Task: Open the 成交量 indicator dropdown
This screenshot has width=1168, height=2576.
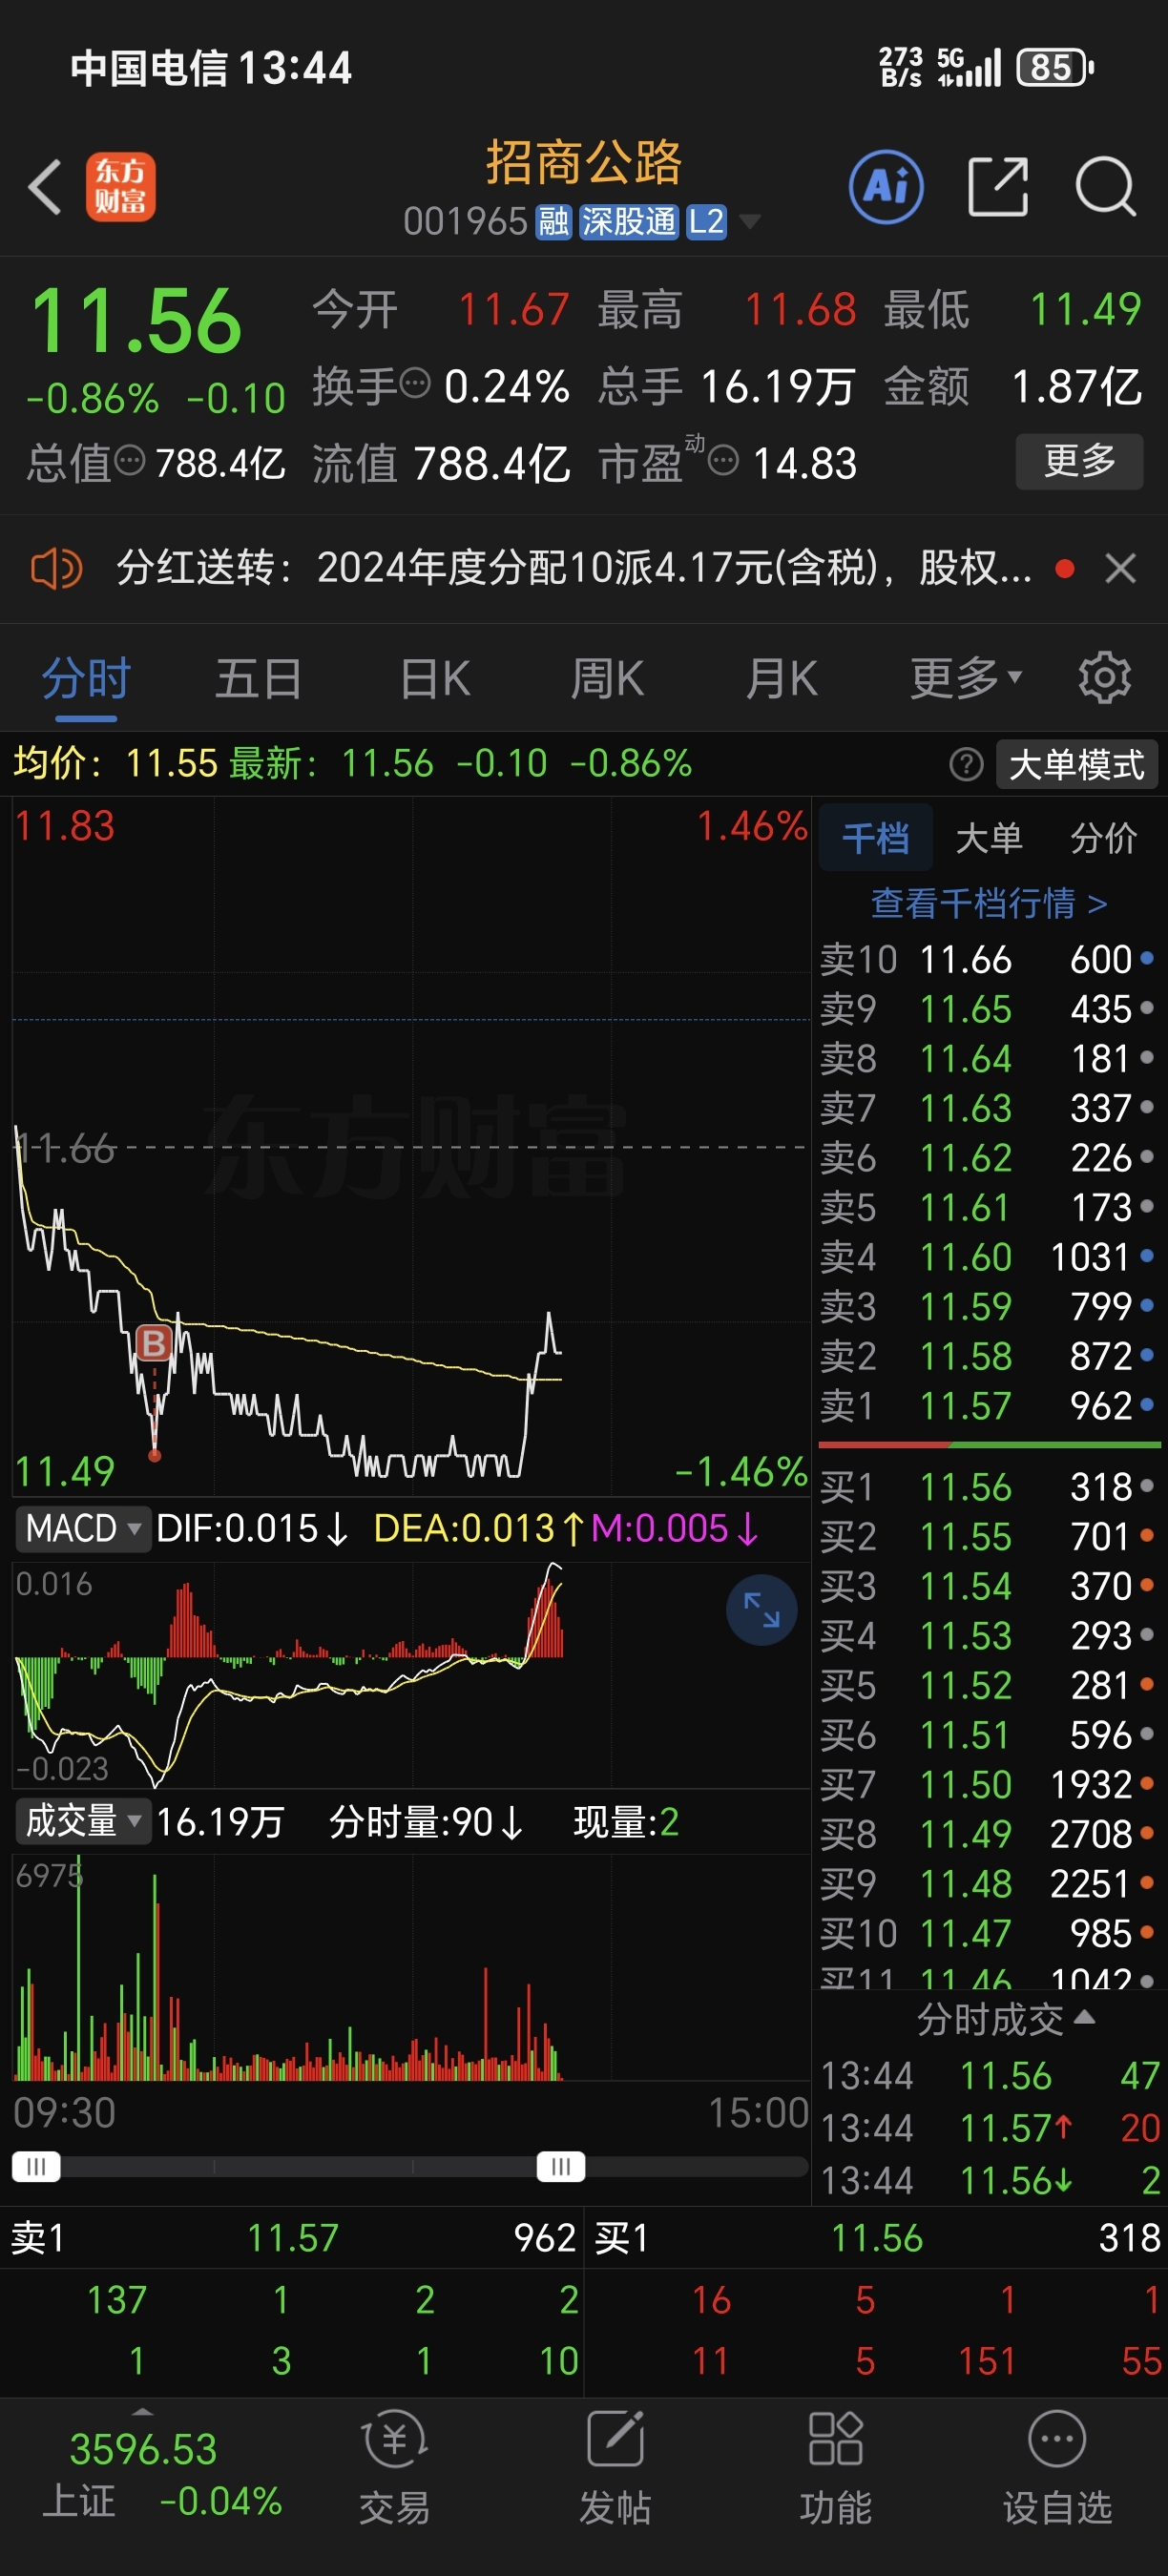Action: click(83, 1821)
